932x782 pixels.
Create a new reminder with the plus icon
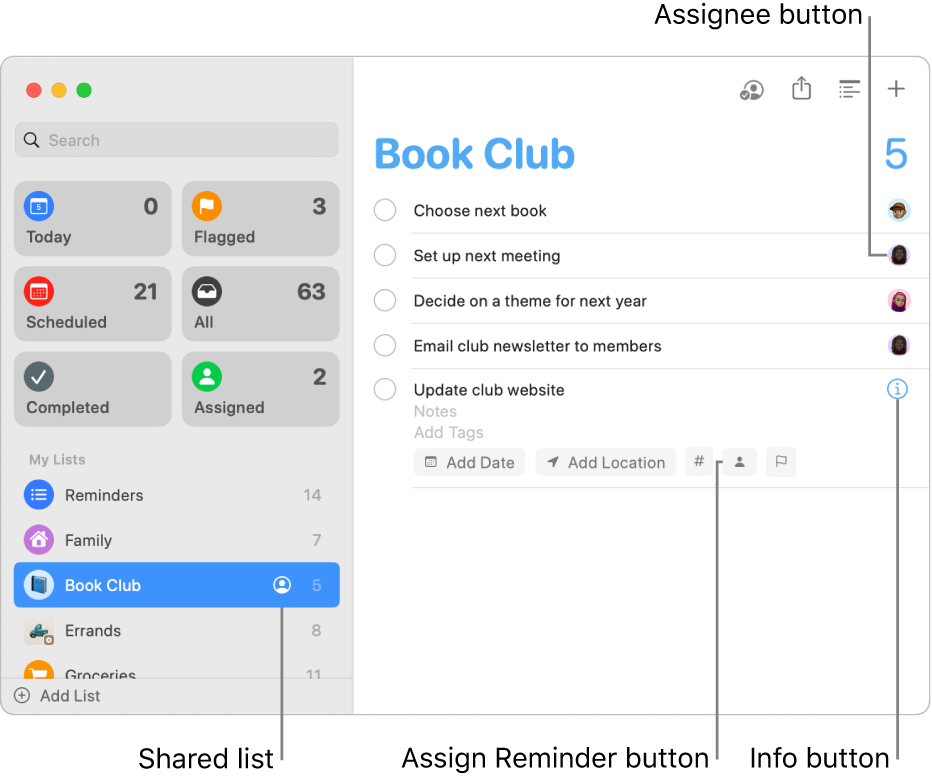(897, 89)
